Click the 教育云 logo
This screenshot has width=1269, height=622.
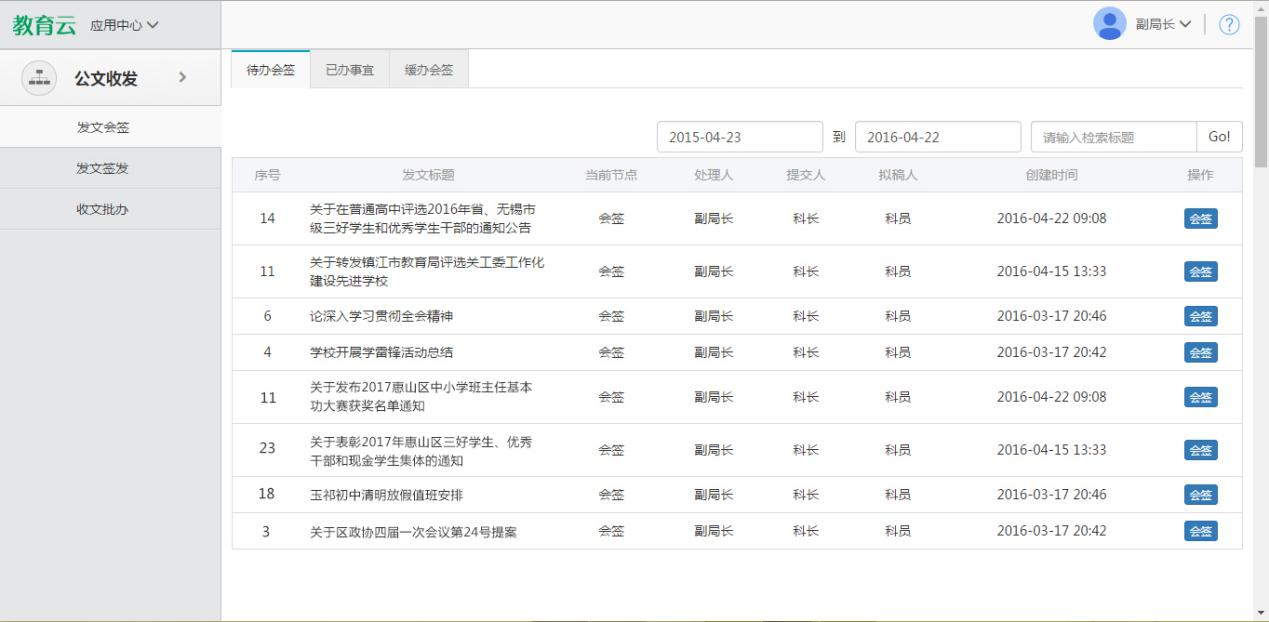(x=44, y=24)
